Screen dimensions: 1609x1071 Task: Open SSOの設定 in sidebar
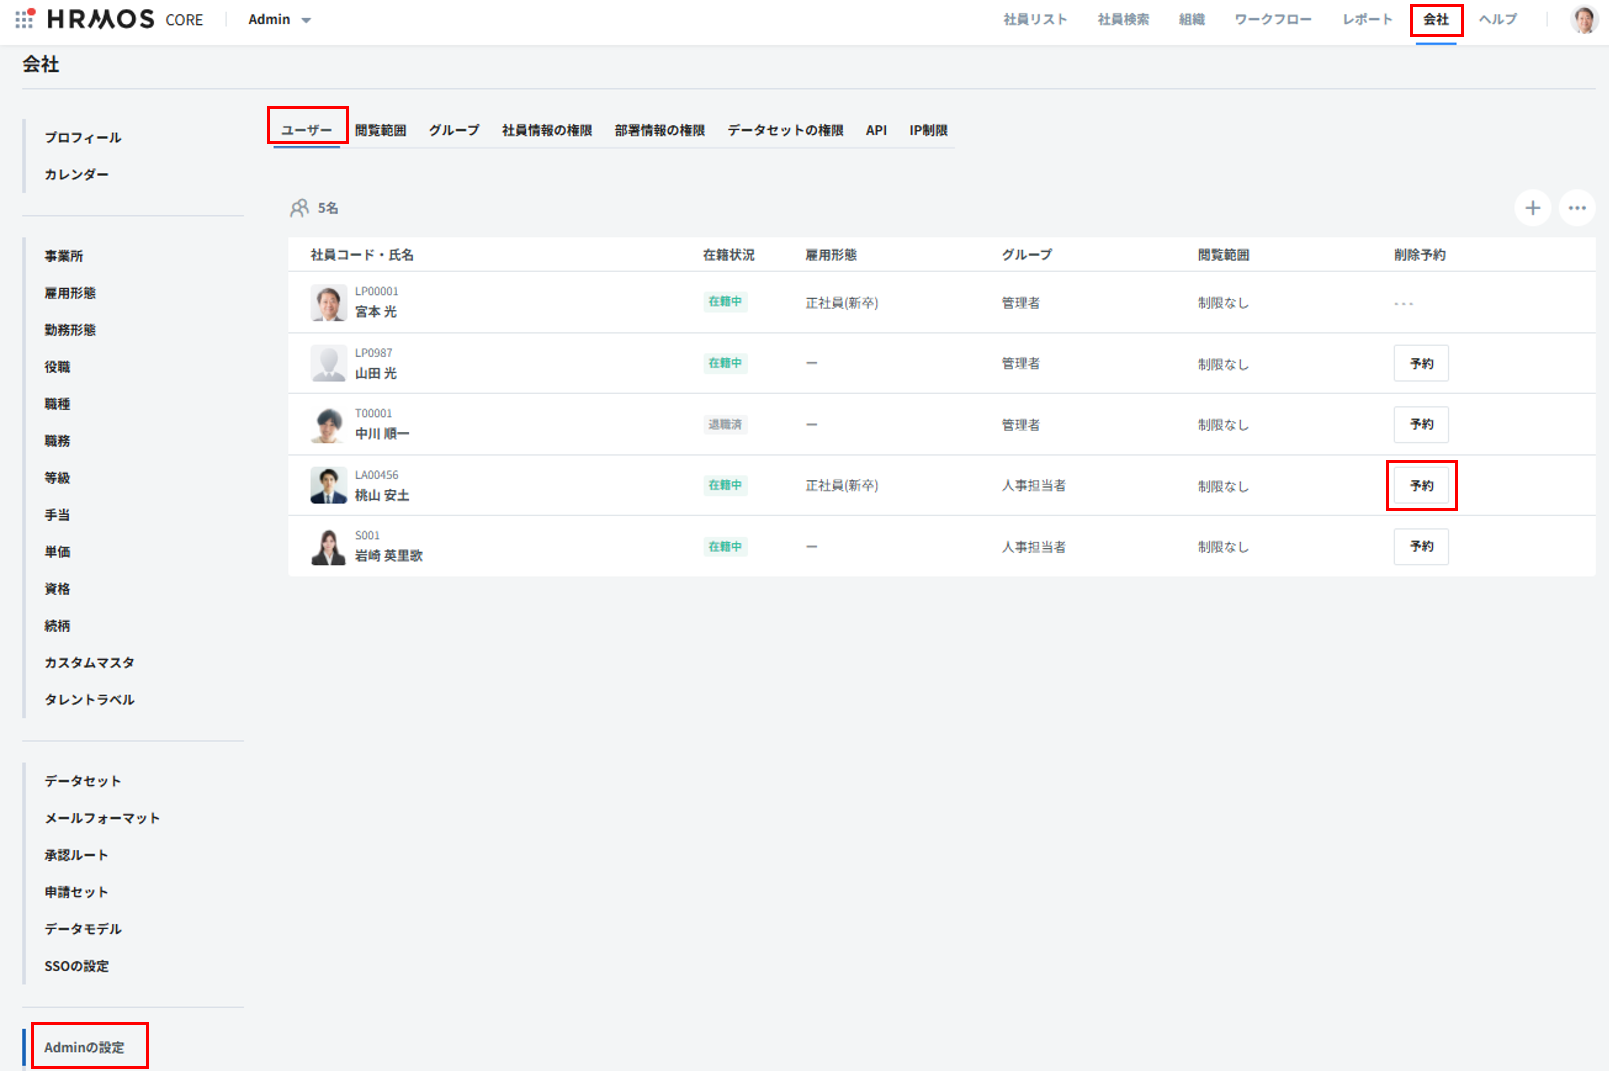pyautogui.click(x=77, y=966)
